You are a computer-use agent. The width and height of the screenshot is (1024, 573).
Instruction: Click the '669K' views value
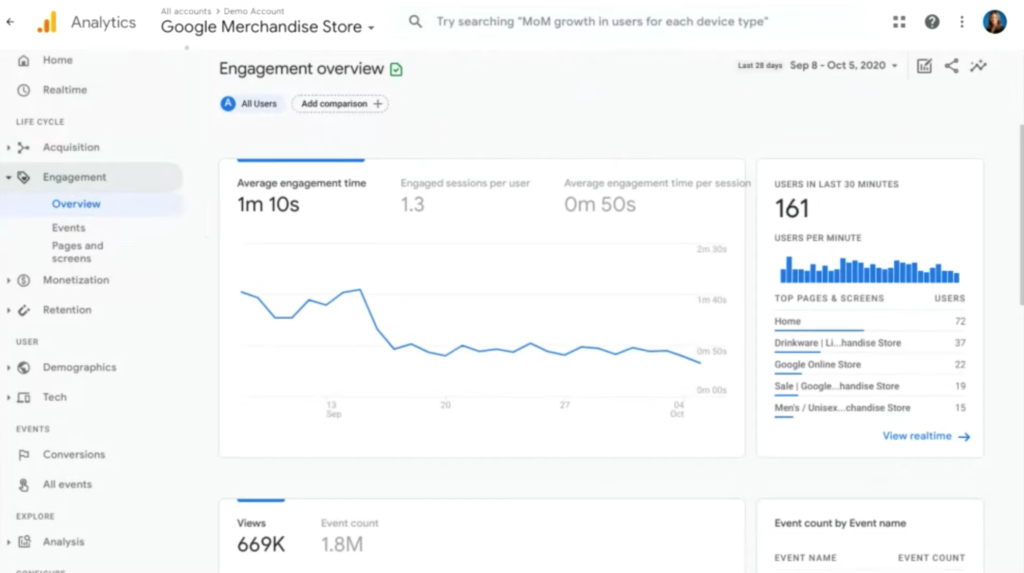(x=261, y=544)
